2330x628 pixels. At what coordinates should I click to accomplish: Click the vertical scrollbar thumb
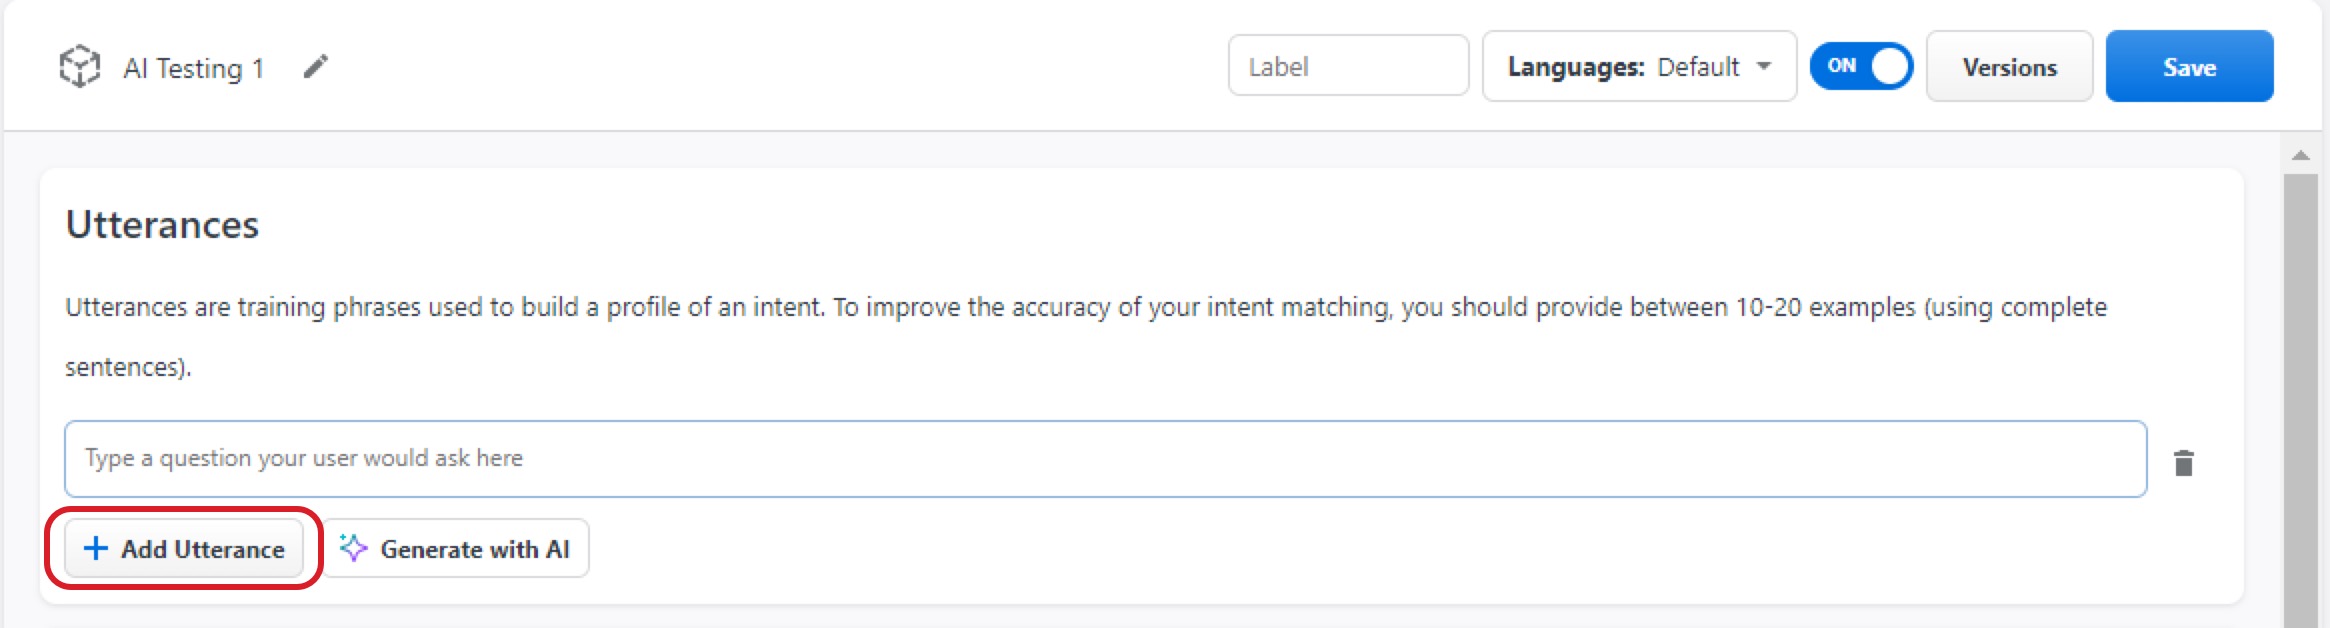2300,400
